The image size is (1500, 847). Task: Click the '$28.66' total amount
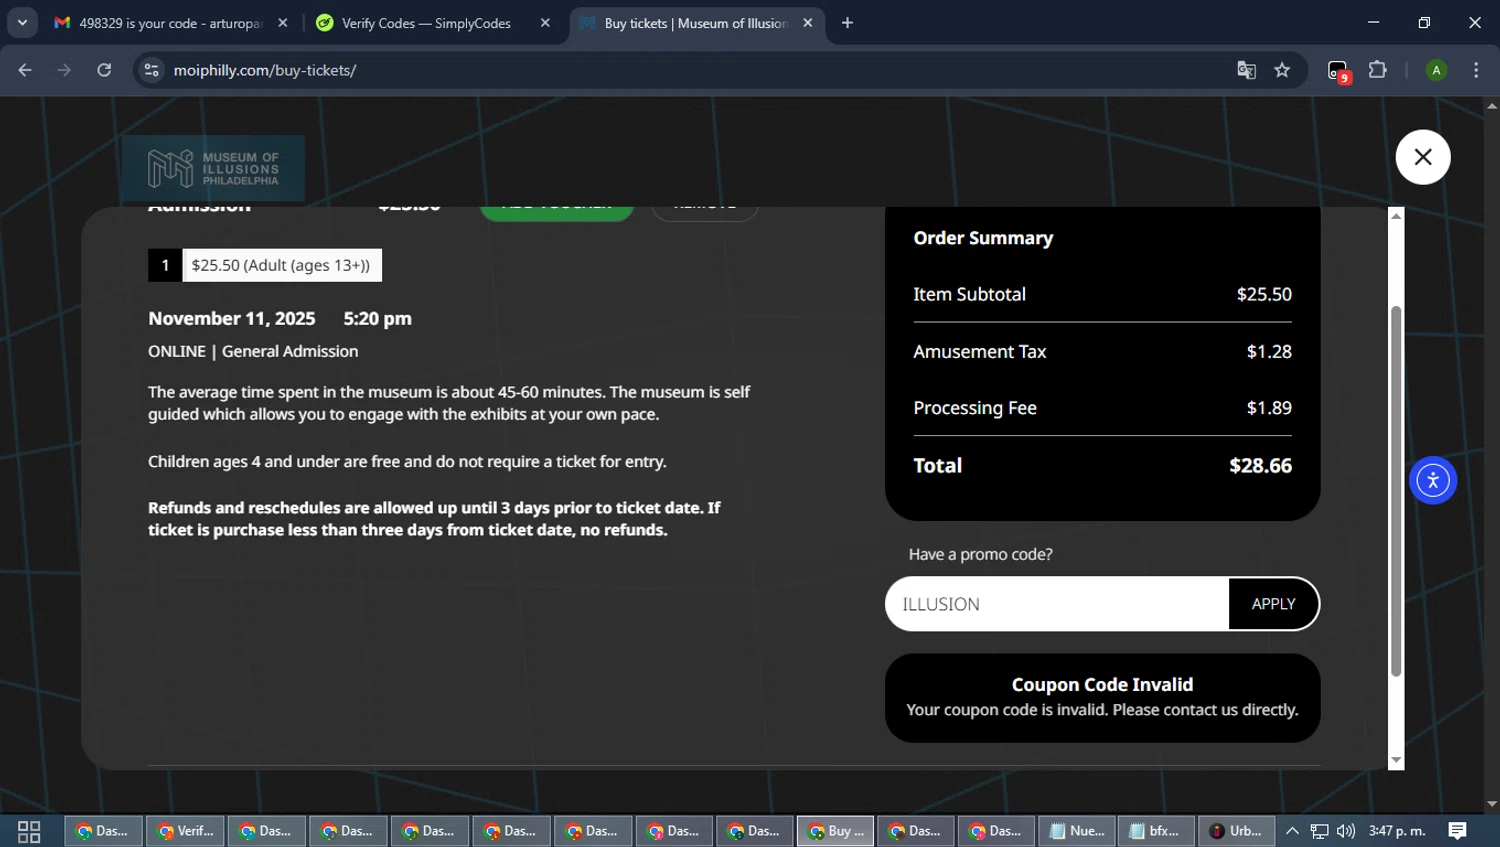click(x=1260, y=465)
